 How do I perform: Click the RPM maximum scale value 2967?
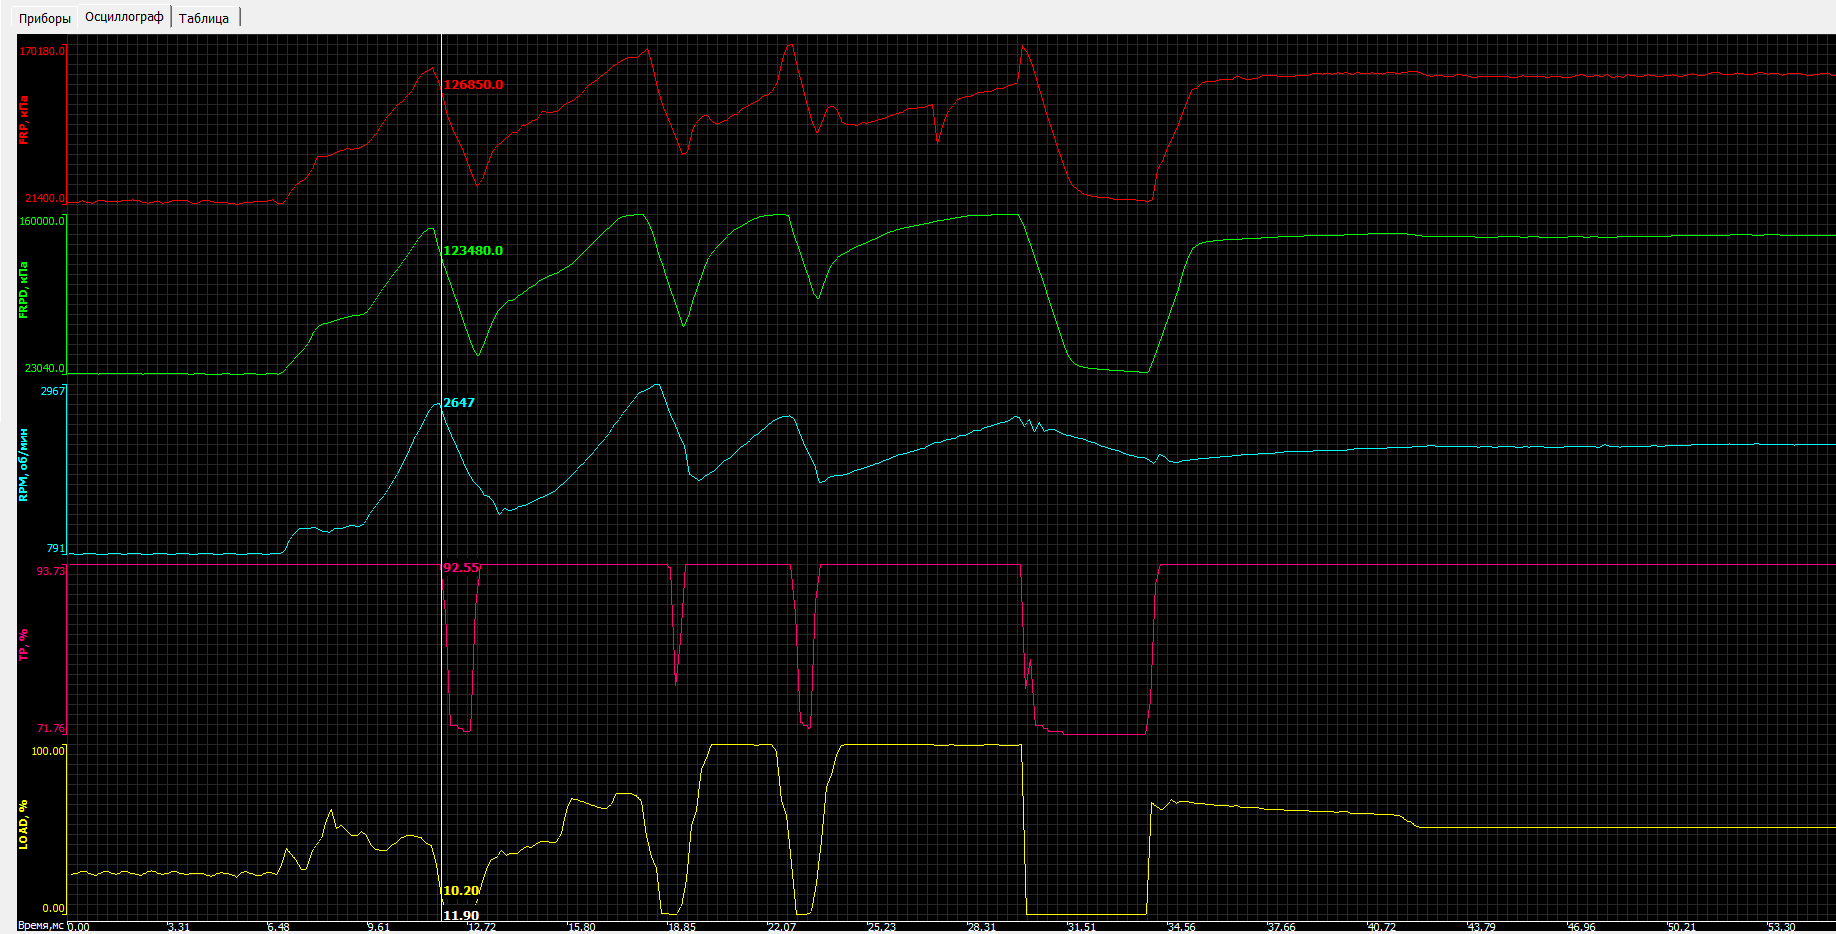[53, 391]
